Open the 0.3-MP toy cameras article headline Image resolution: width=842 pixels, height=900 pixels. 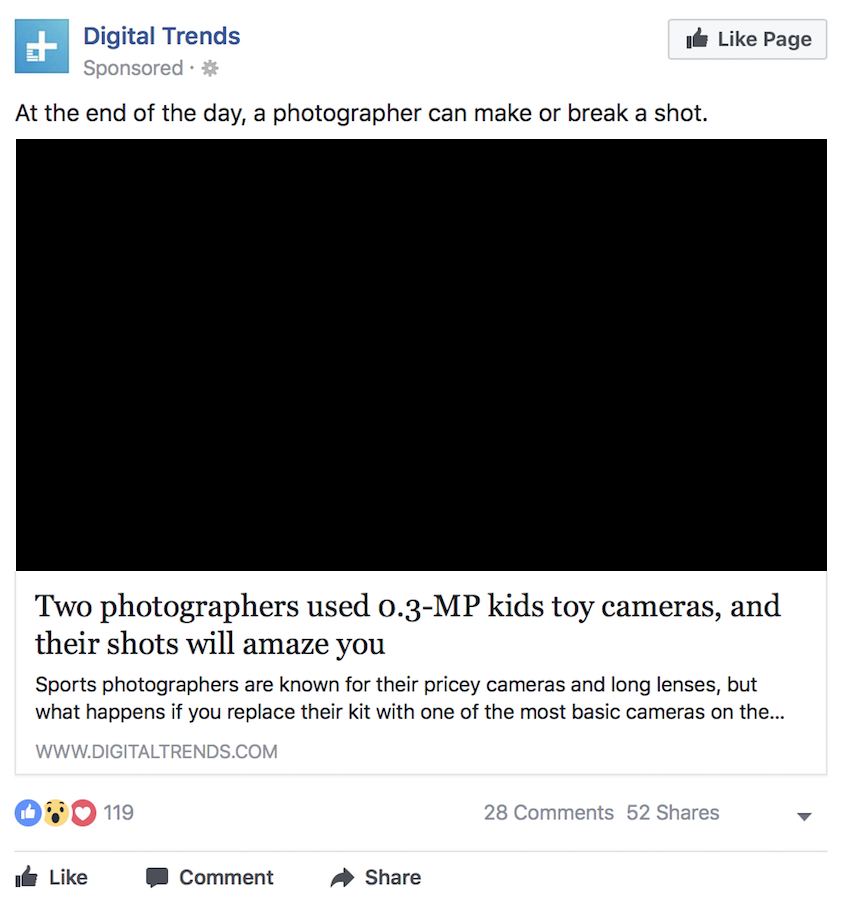click(x=408, y=624)
